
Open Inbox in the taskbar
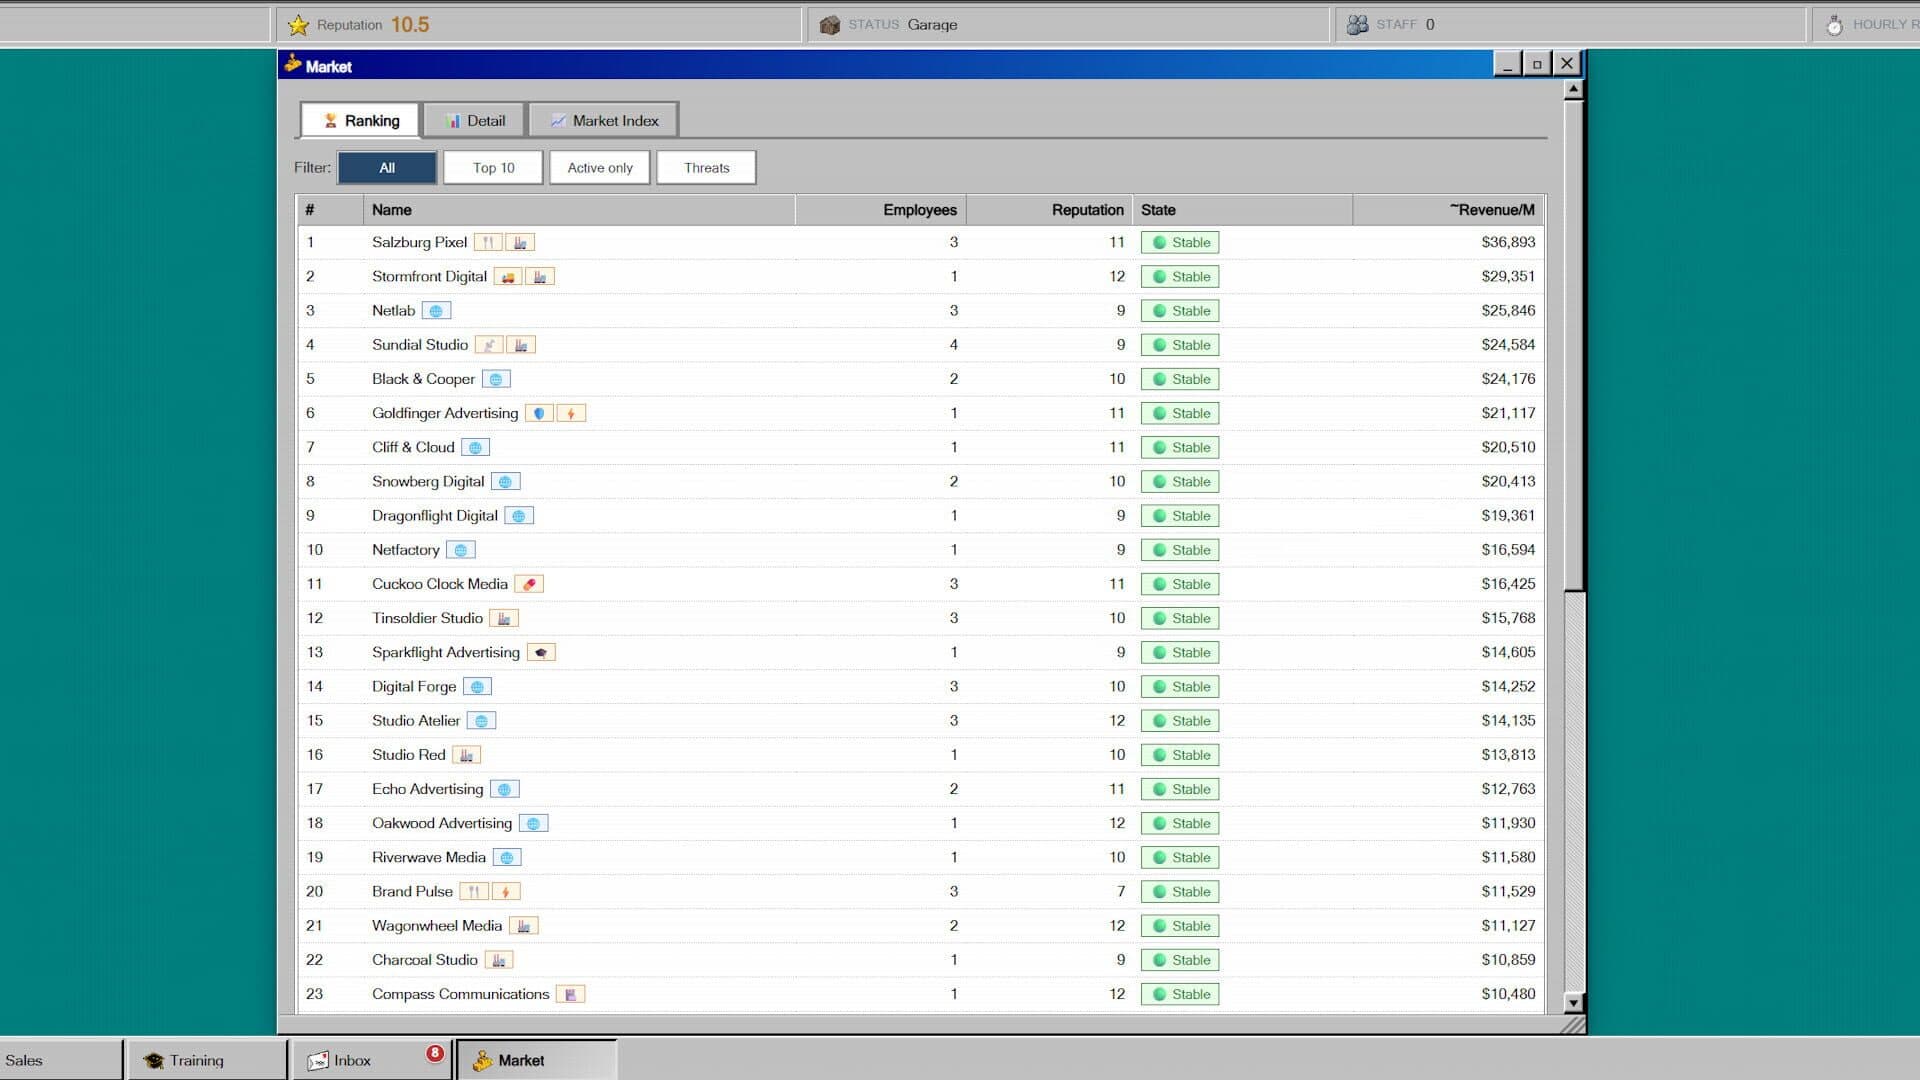[371, 1060]
